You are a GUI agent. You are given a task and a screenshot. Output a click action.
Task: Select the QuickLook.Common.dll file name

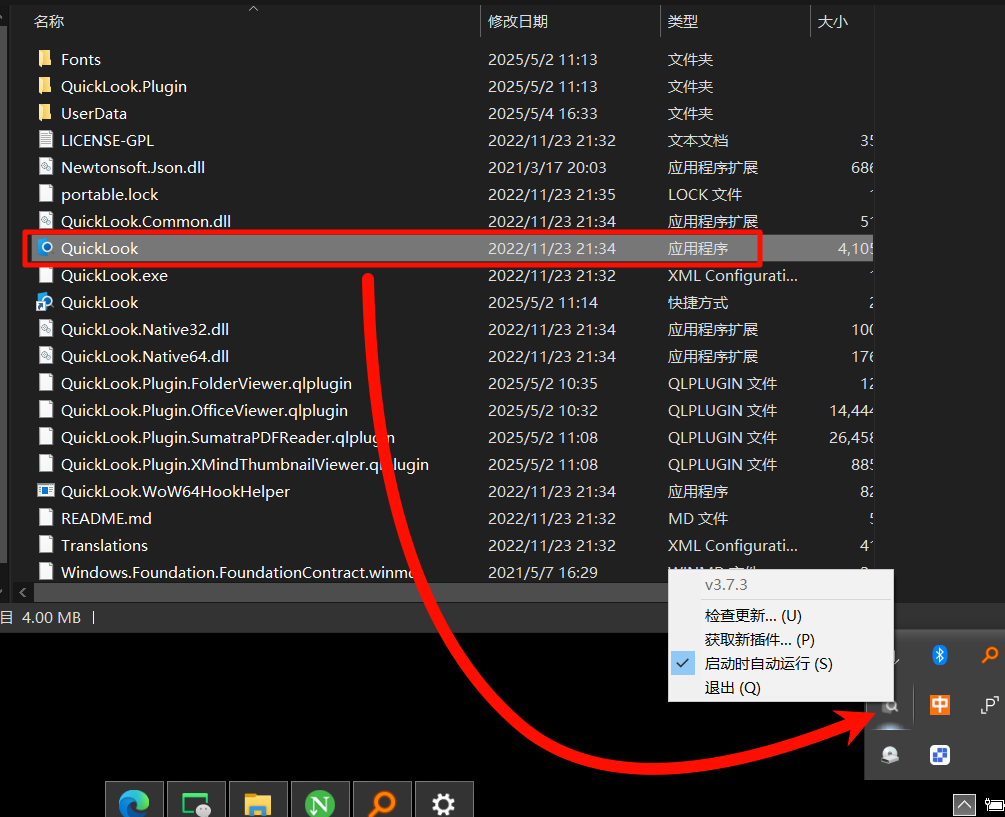tap(146, 221)
